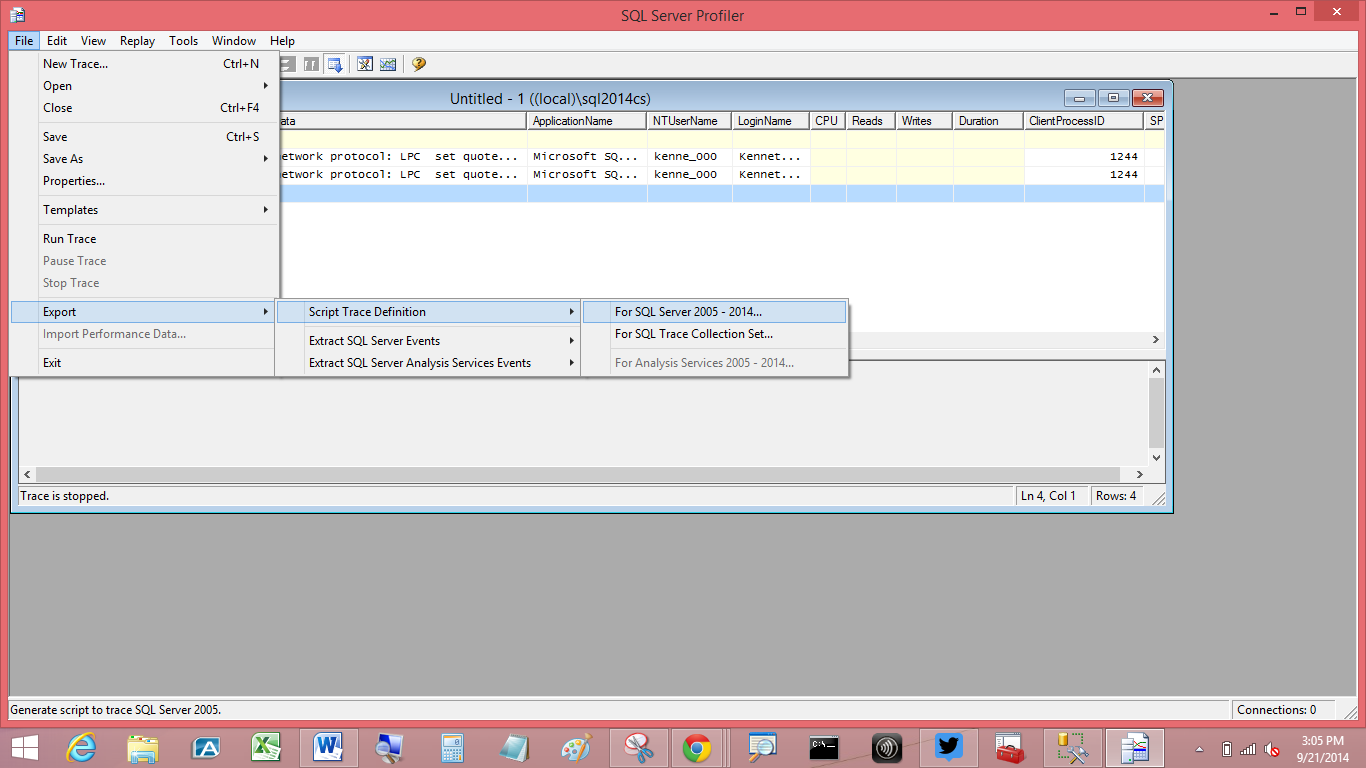Expand Extract SQL Server Analysis Services Events
The image size is (1366, 768).
[430, 363]
